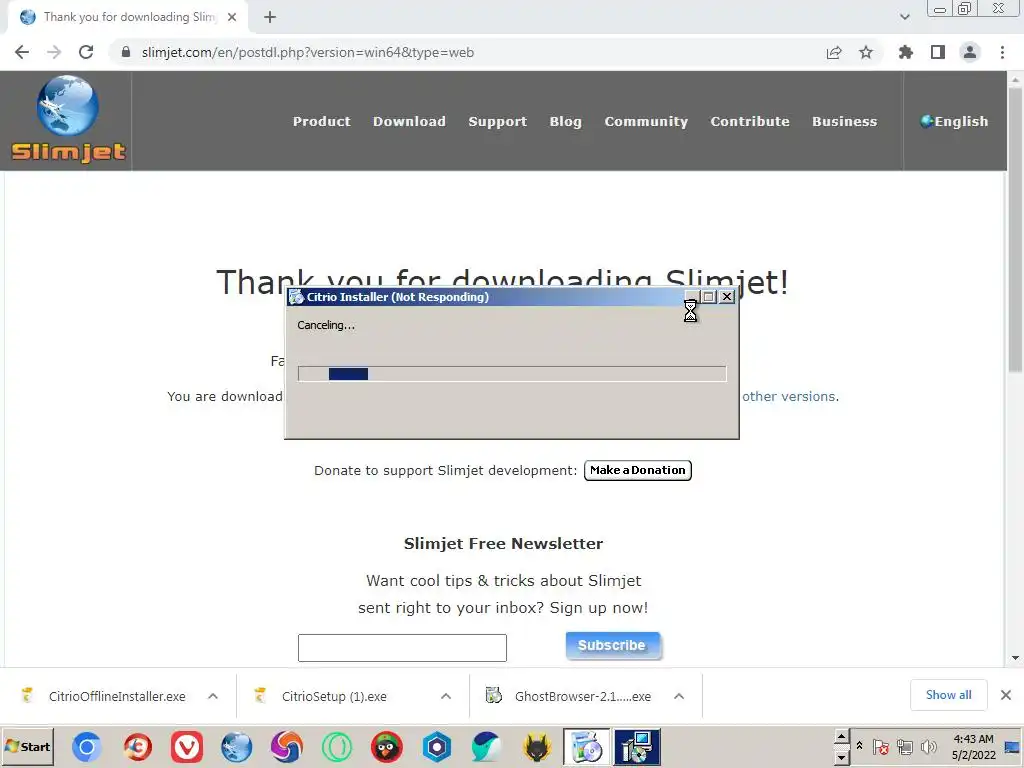Open the Contribute menu
1024x768 pixels.
[x=750, y=121]
